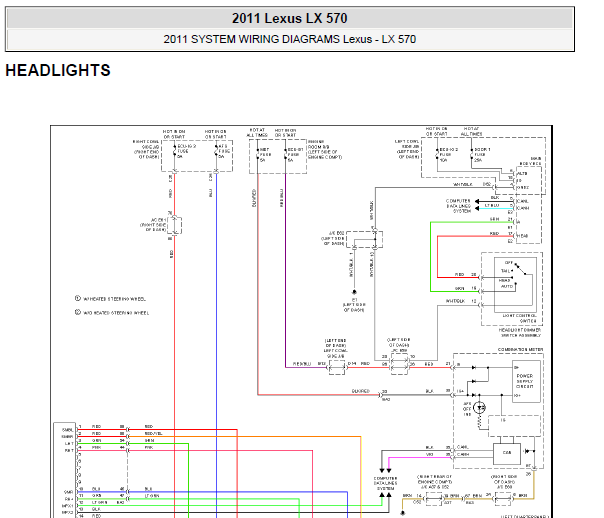
Task: Click the POWER SUPPLY CIRCUIT box
Action: click(526, 381)
